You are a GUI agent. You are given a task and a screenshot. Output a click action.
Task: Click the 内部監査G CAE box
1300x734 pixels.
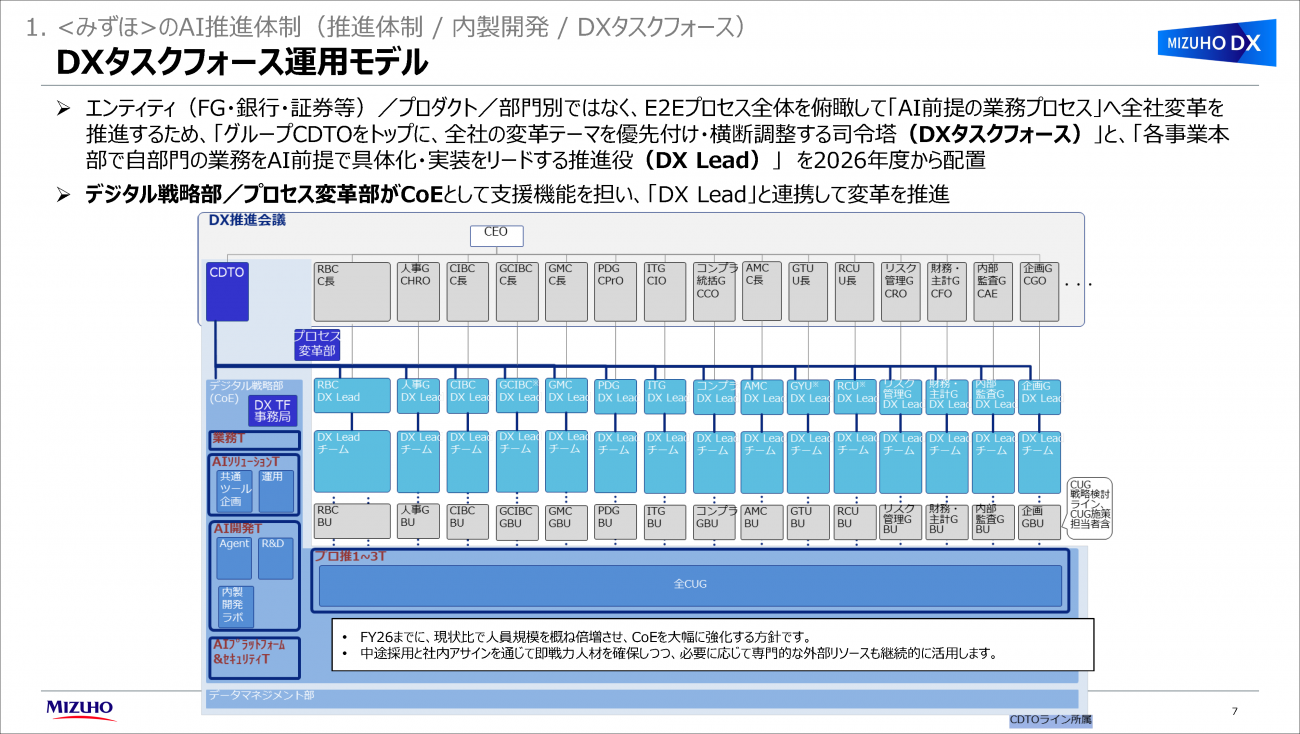[993, 292]
